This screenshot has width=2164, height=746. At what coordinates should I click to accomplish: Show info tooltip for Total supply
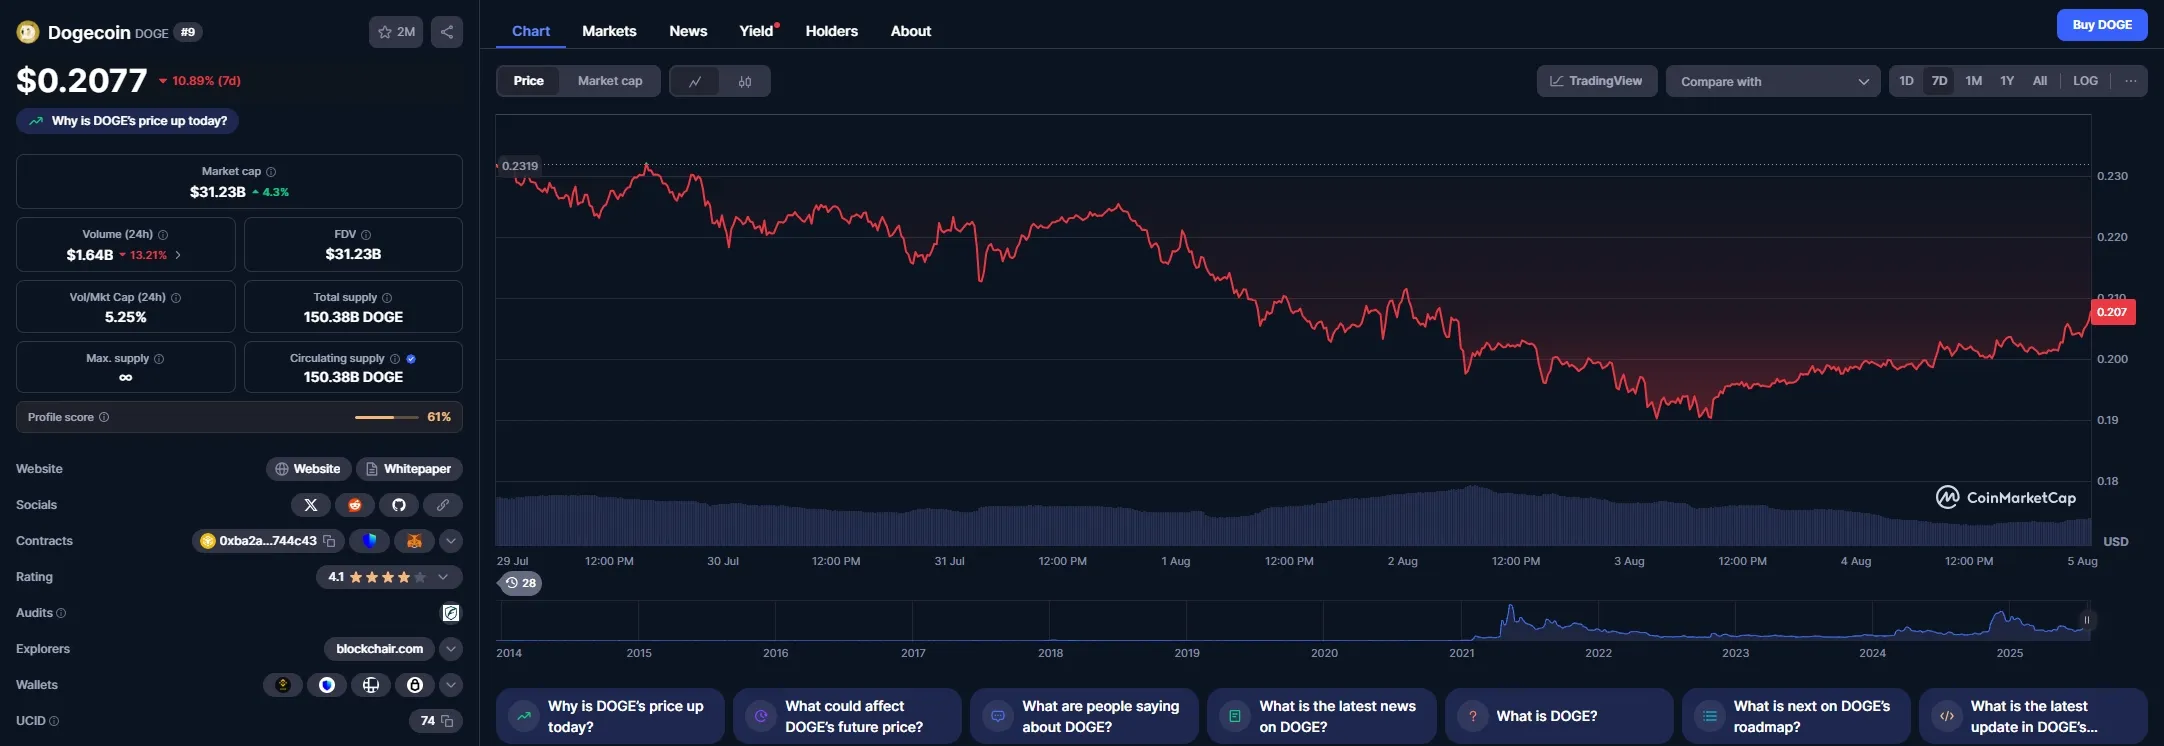(387, 298)
